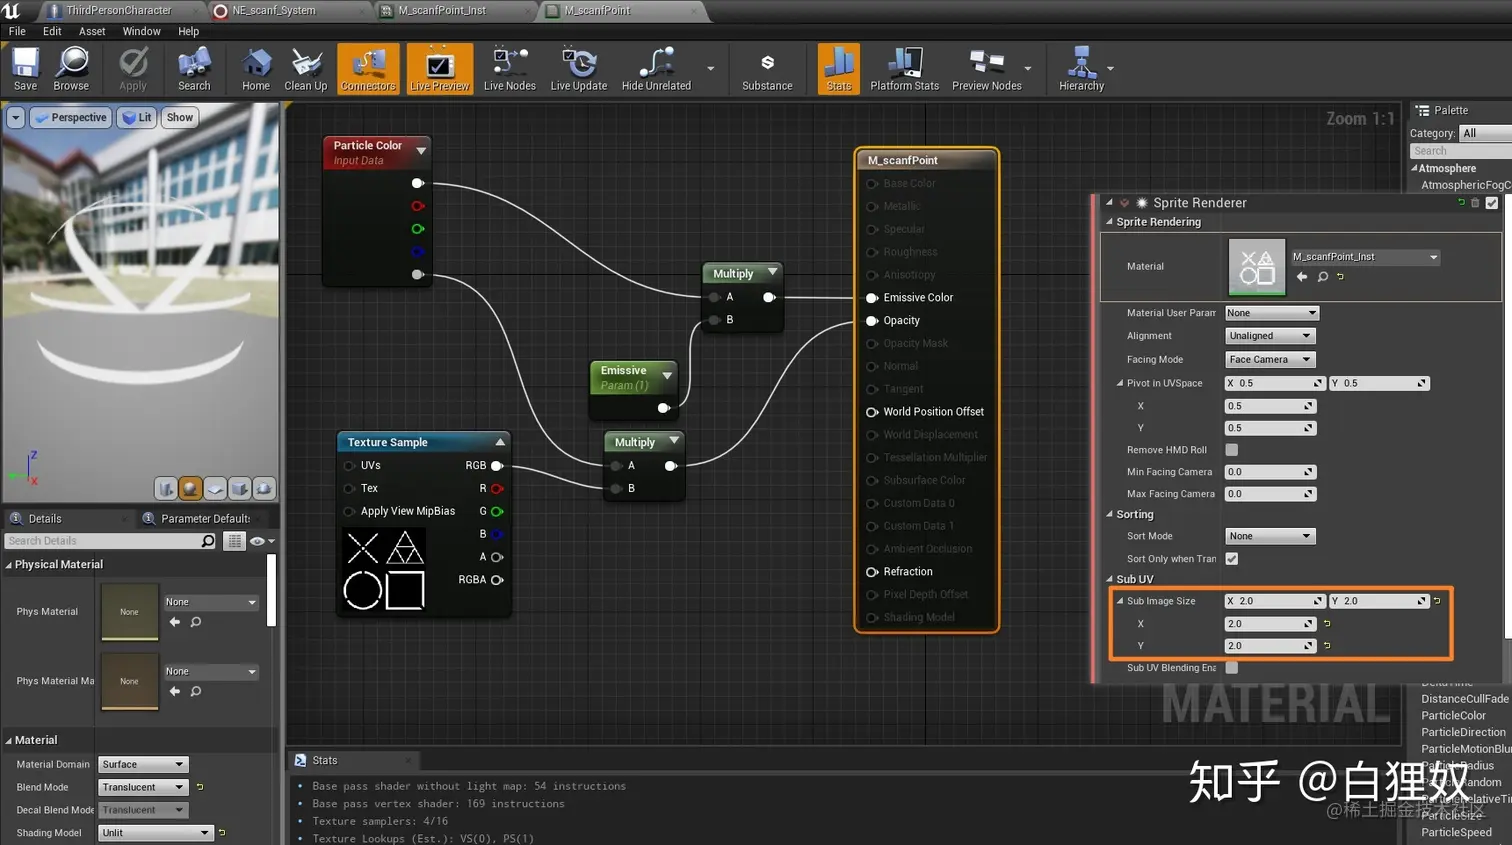Open Material User Param dropdown
This screenshot has width=1512, height=845.
pyautogui.click(x=1272, y=313)
